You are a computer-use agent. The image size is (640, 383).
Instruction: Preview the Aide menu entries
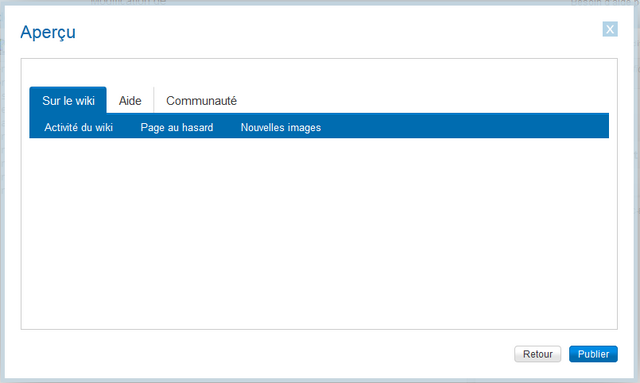tap(130, 100)
